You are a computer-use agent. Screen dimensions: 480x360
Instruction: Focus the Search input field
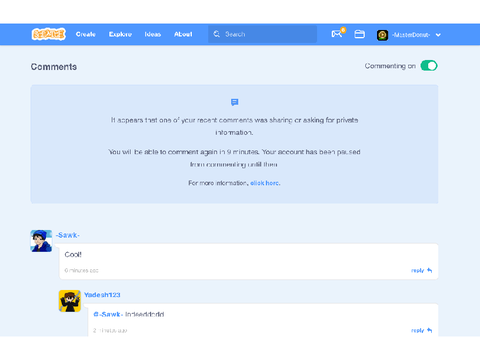click(x=262, y=34)
